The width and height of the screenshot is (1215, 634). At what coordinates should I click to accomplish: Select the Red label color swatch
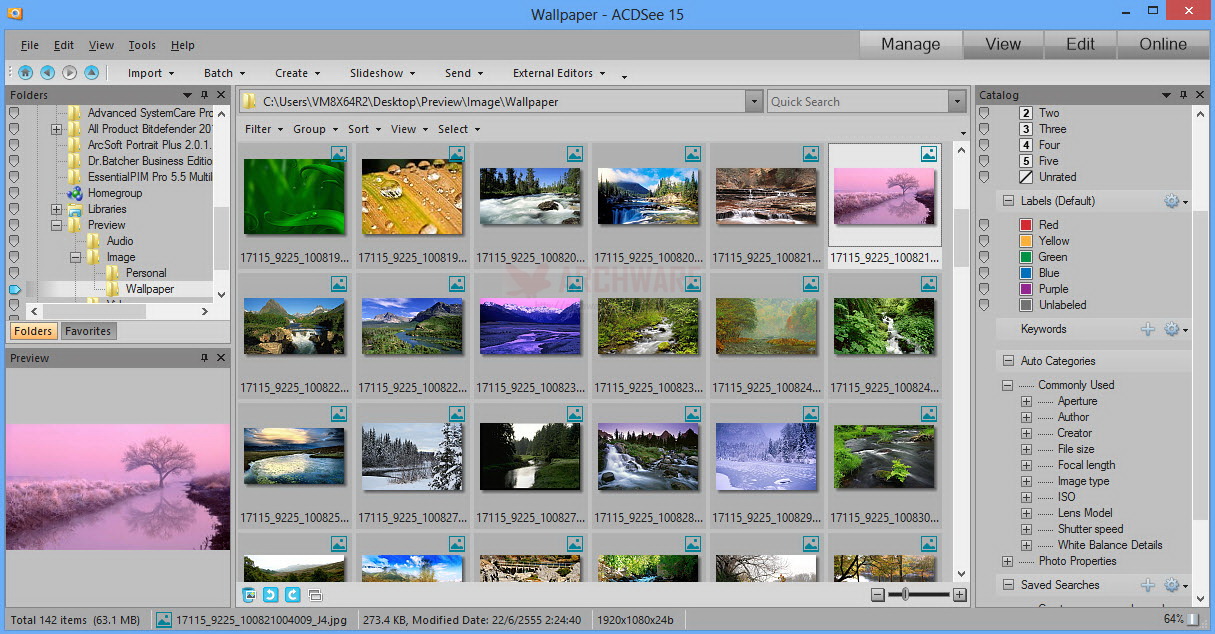1025,225
